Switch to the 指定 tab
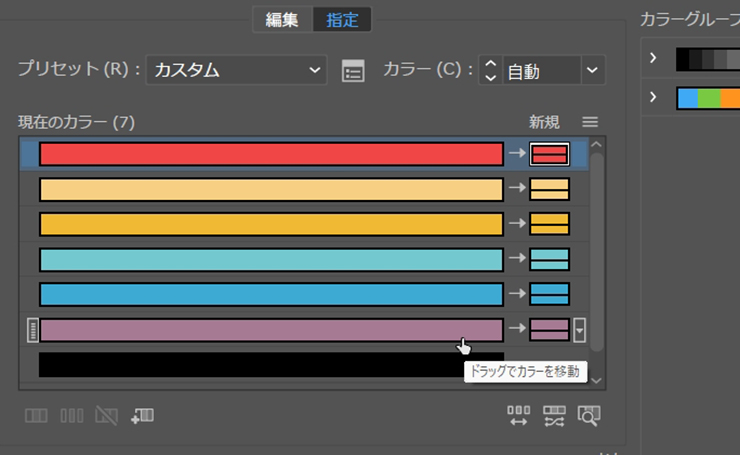This screenshot has height=455, width=740. (342, 19)
